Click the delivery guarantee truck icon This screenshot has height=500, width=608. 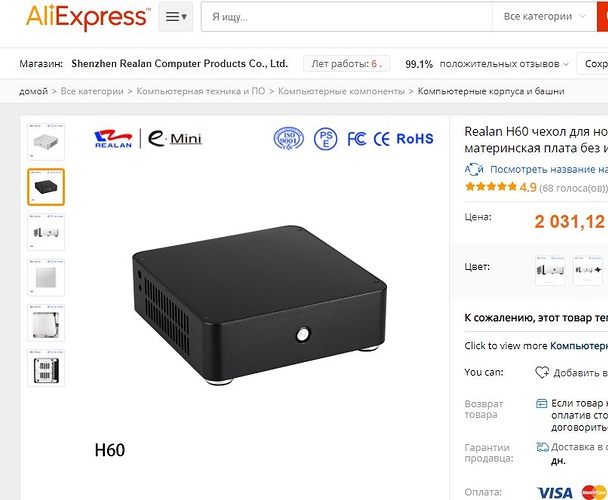[542, 447]
